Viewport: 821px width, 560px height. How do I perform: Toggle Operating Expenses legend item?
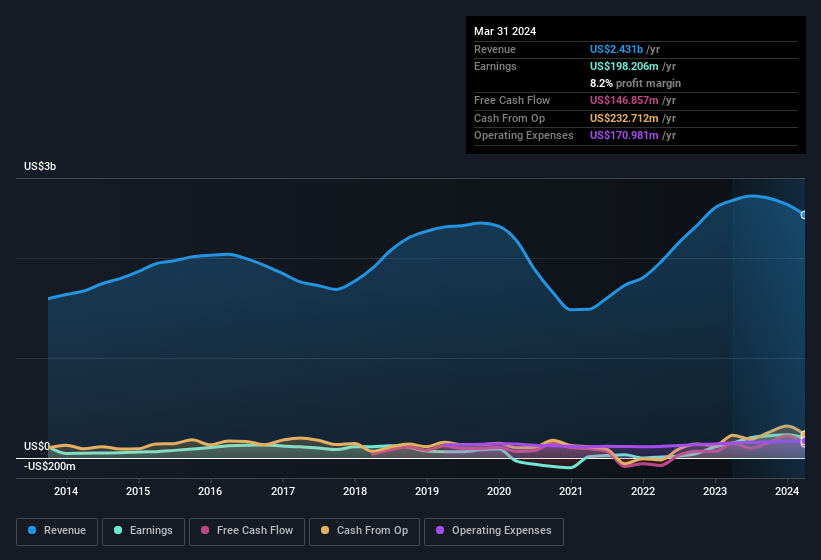[x=493, y=531]
